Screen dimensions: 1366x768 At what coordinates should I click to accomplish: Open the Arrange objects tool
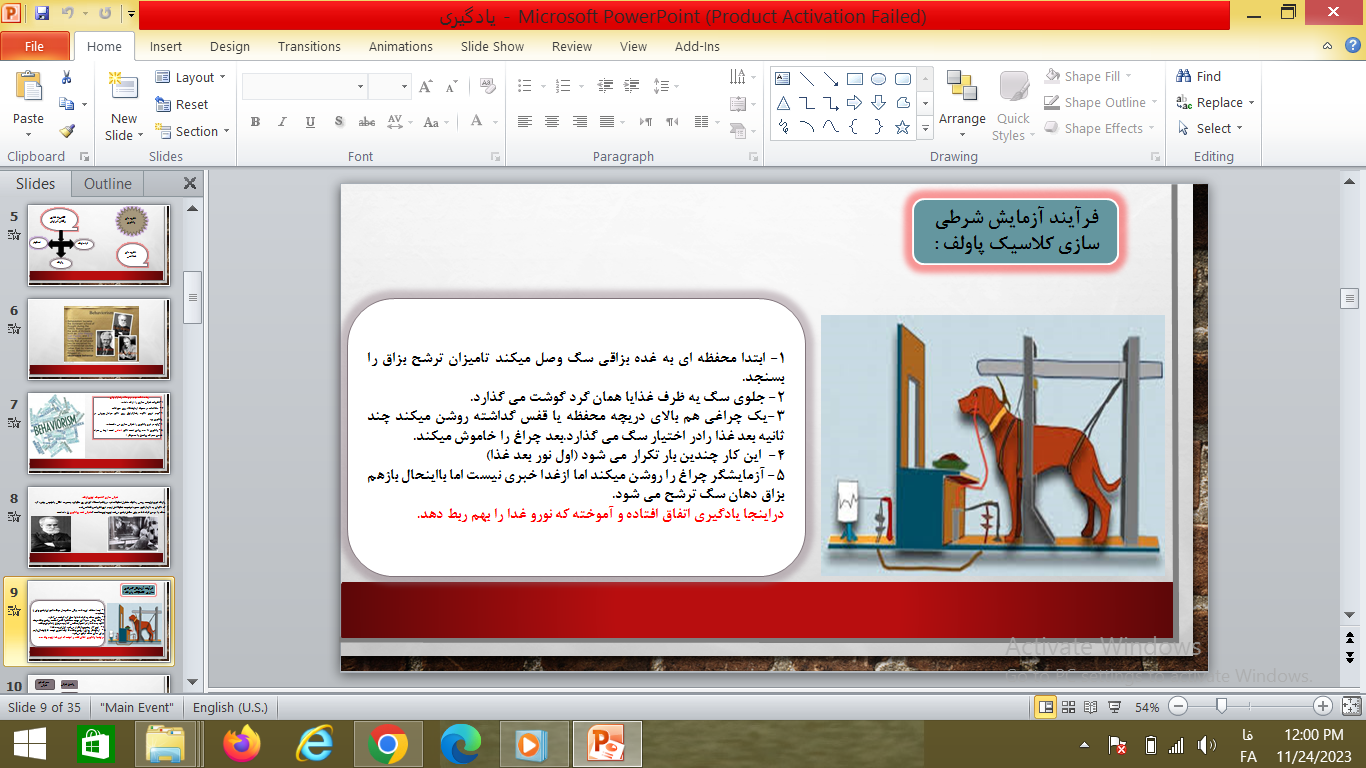[962, 100]
